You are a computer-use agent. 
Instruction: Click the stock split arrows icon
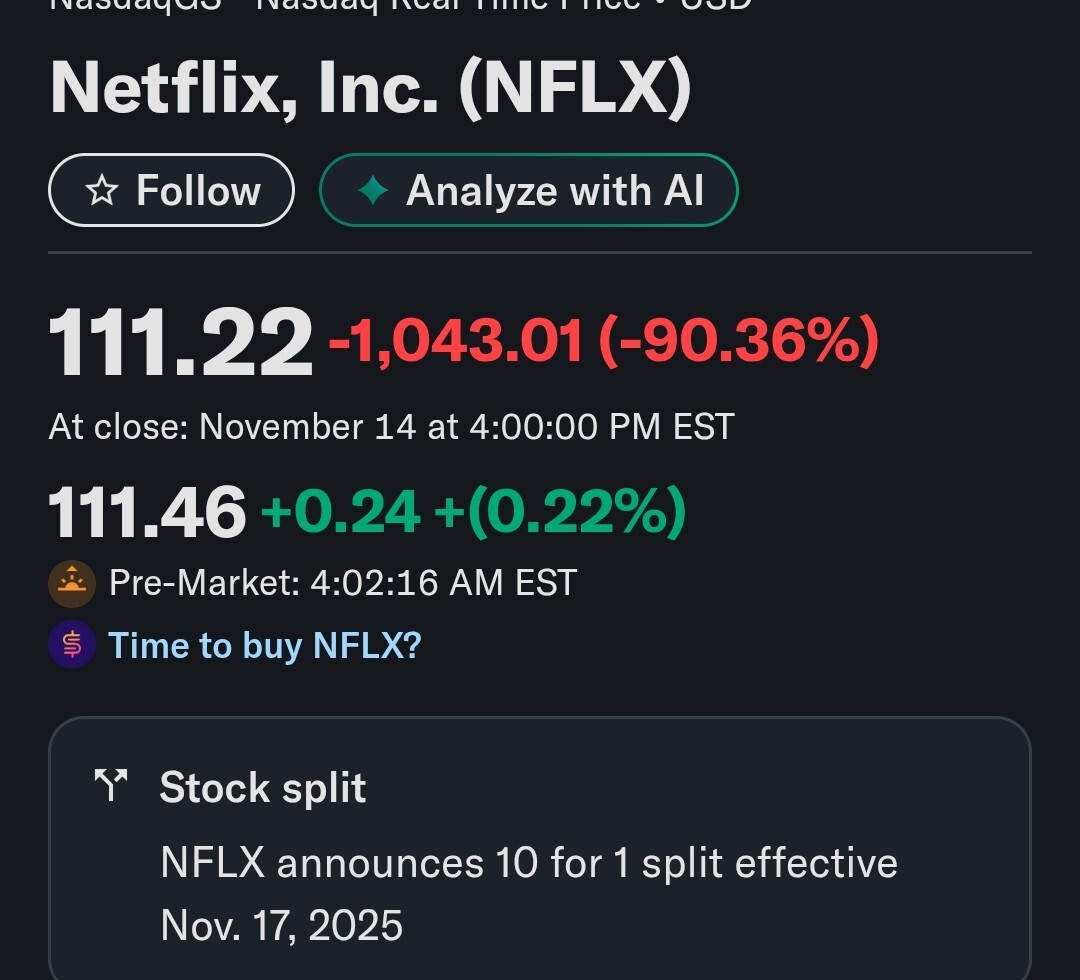click(x=111, y=787)
